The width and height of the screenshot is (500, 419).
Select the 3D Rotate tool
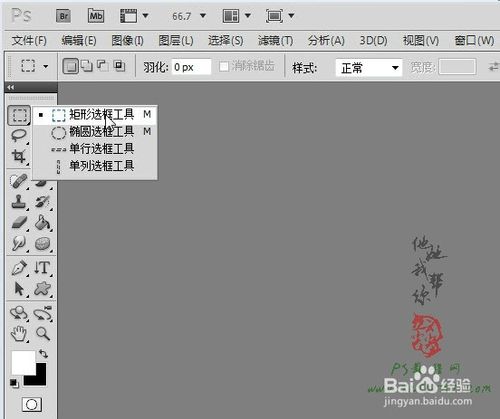click(19, 313)
